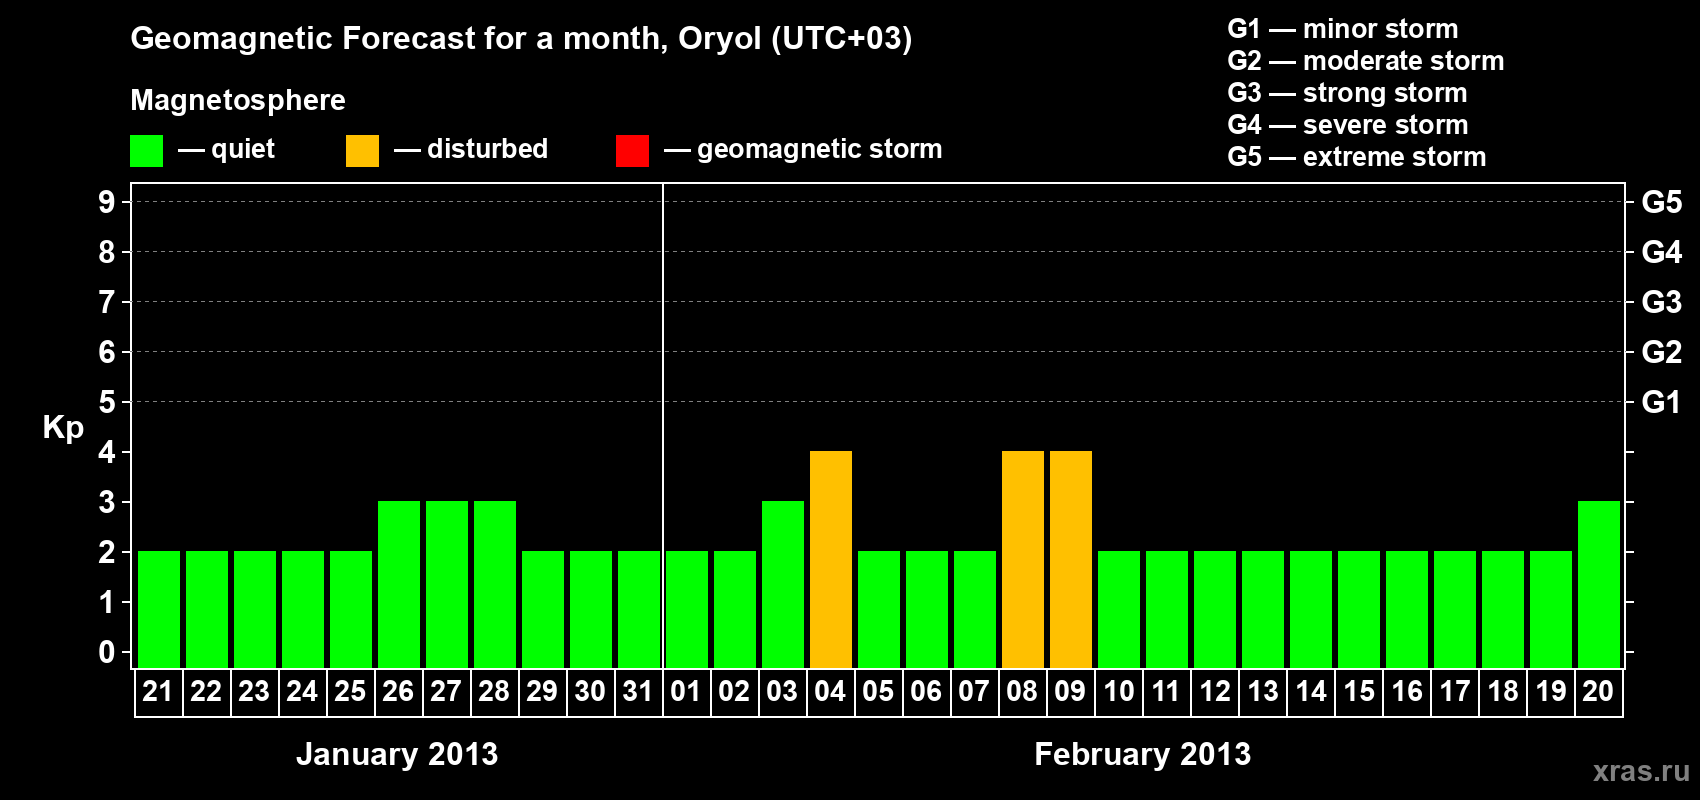Click the Geomagnetic Forecast chart title
Image resolution: width=1700 pixels, height=800 pixels.
coord(521,39)
